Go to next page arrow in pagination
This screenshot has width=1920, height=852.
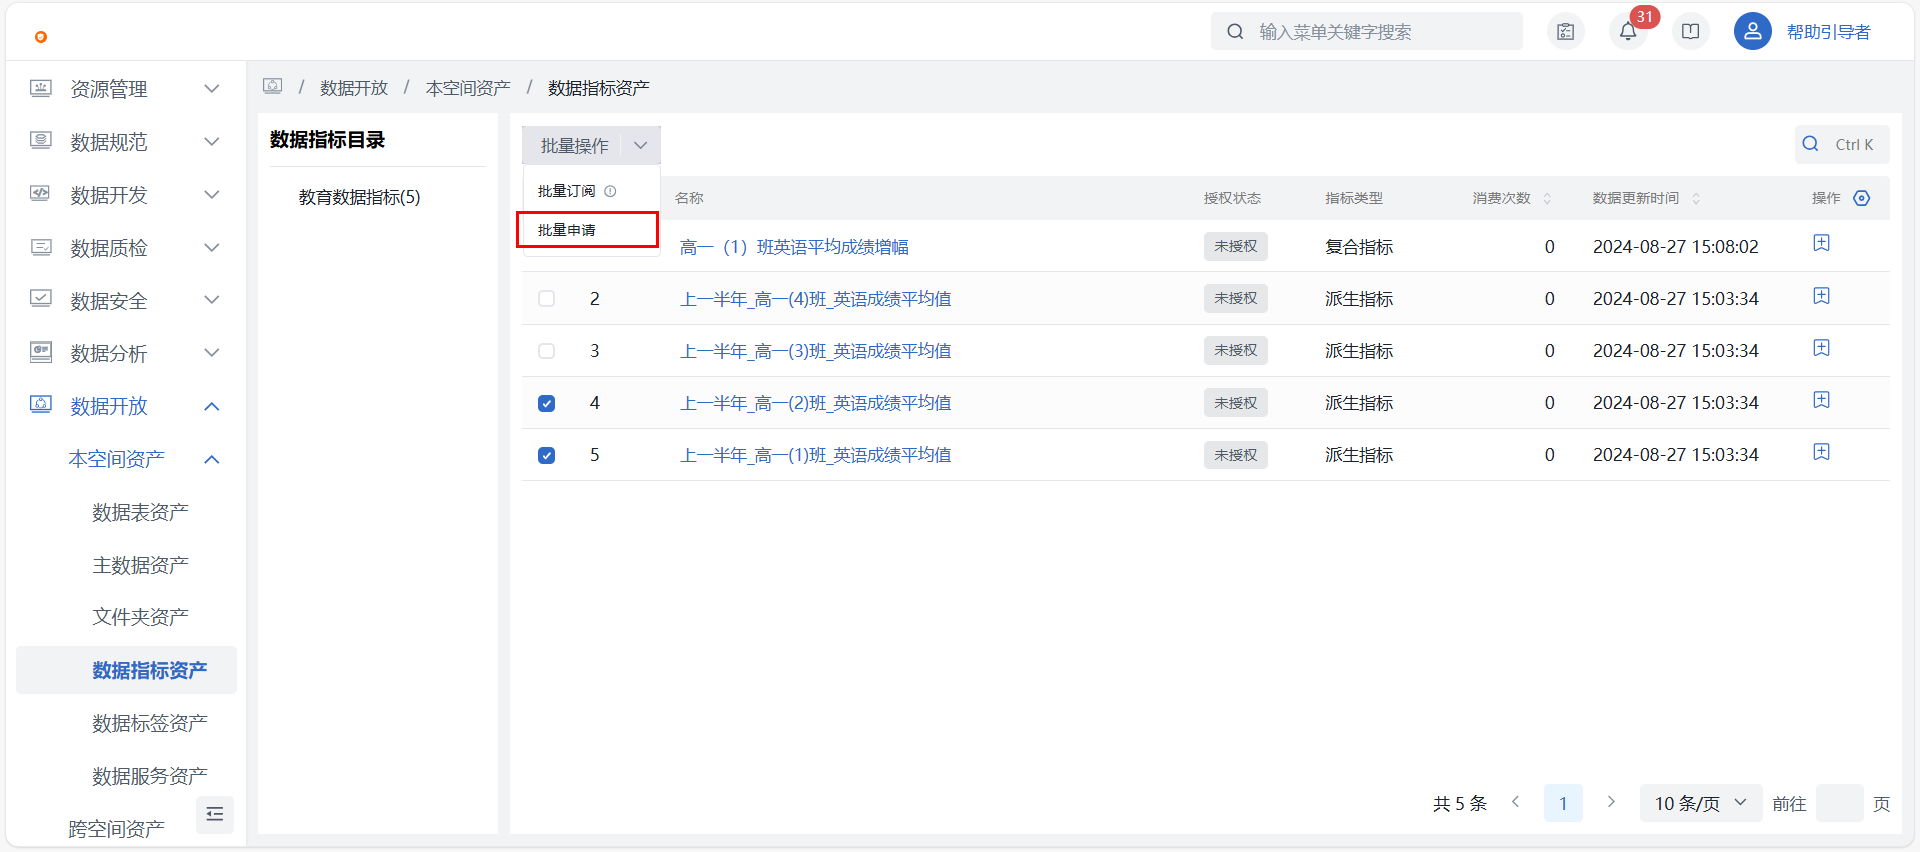coord(1611,802)
